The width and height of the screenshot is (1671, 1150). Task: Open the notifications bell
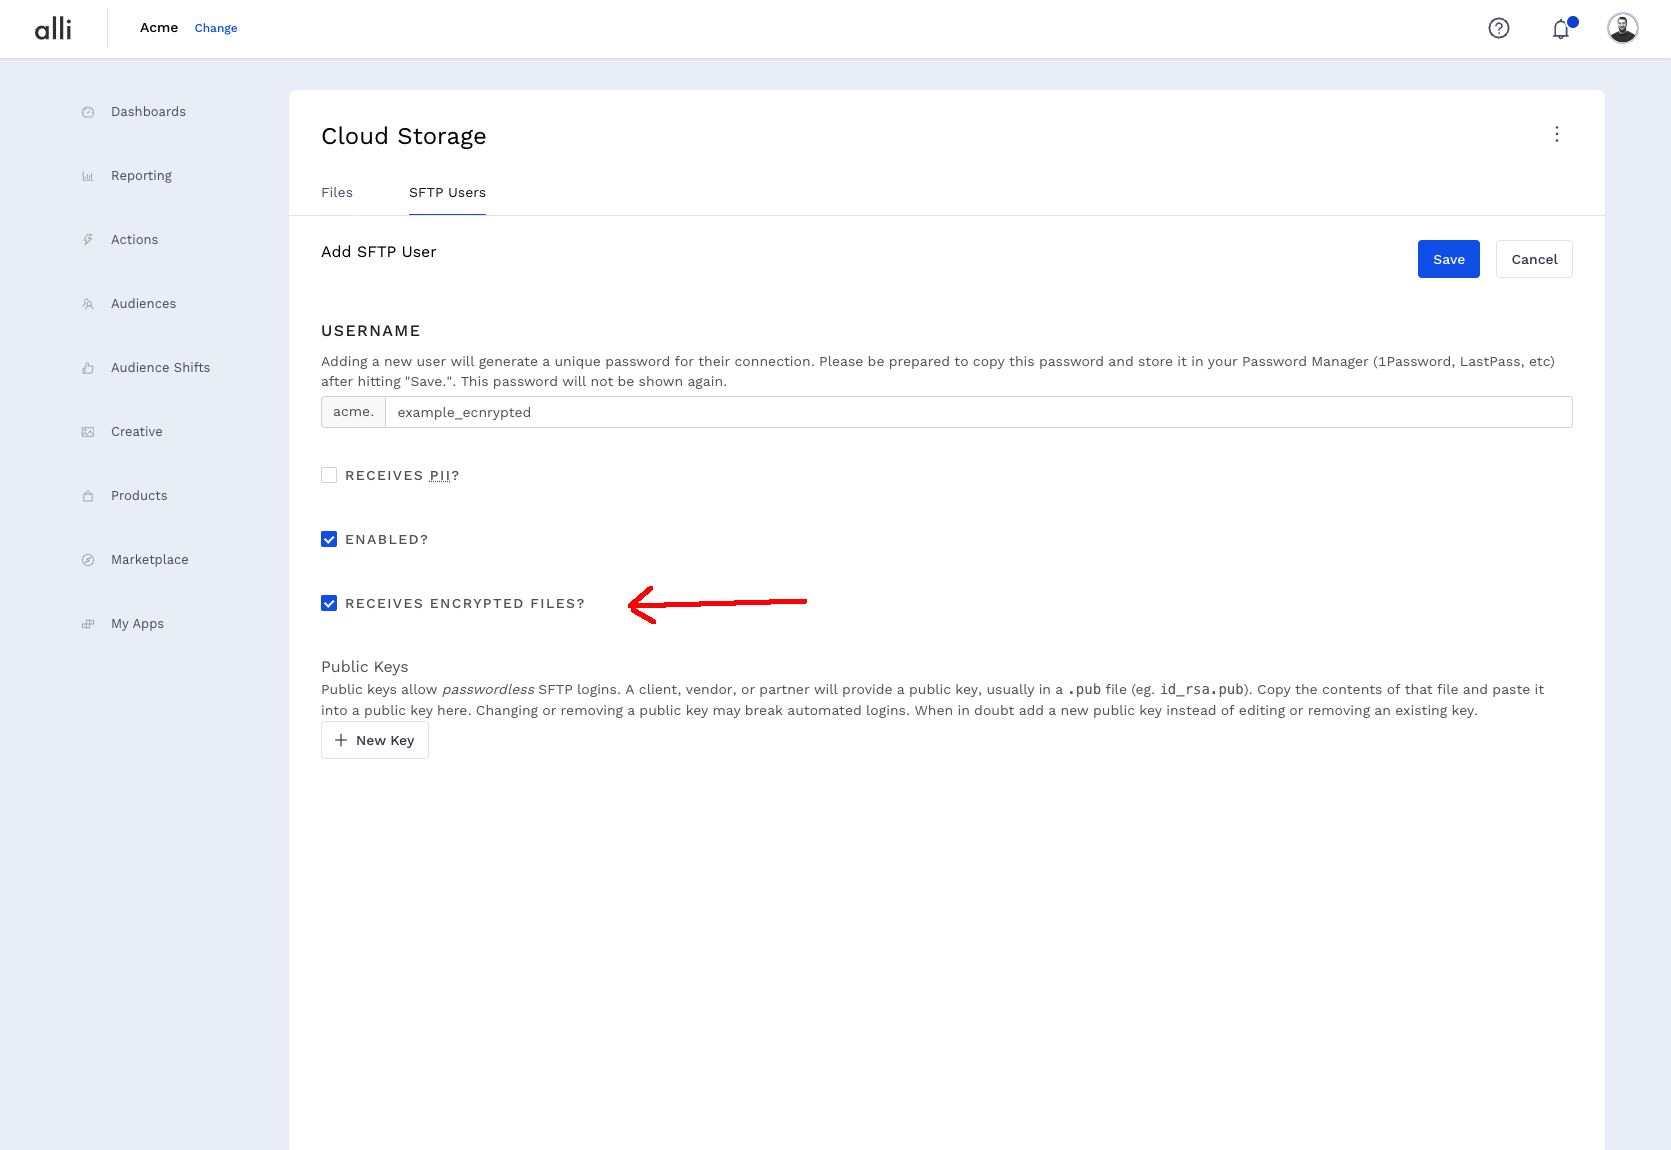click(x=1560, y=29)
